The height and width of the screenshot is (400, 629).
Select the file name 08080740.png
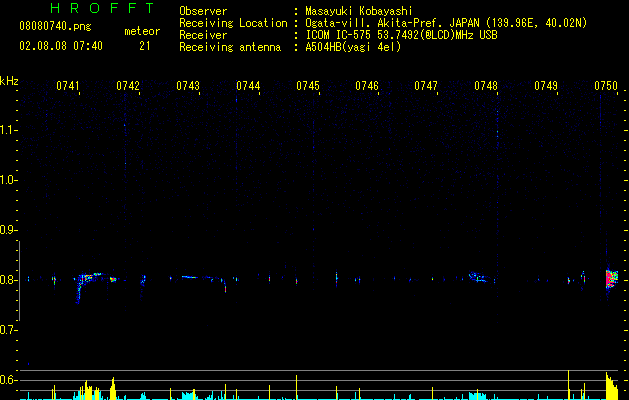point(55,26)
